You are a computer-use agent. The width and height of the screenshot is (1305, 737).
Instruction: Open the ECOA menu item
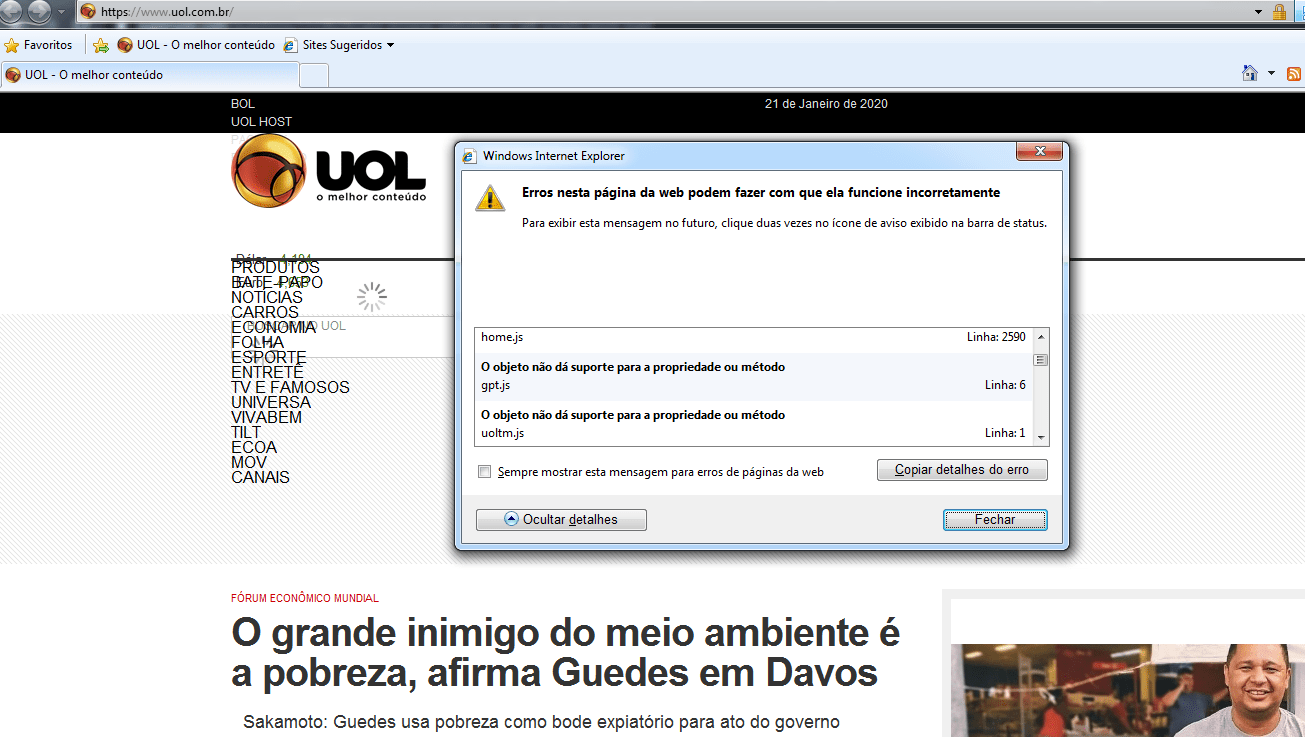[x=254, y=447]
